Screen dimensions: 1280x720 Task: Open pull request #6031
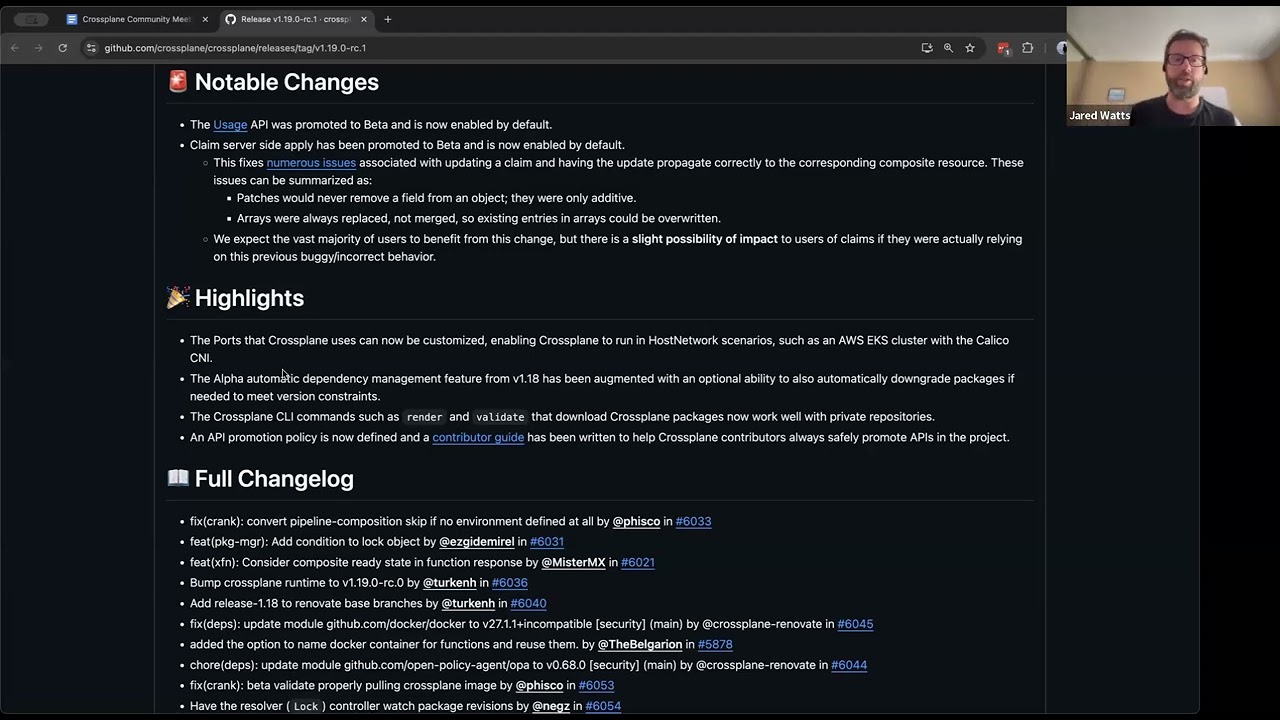tap(547, 542)
